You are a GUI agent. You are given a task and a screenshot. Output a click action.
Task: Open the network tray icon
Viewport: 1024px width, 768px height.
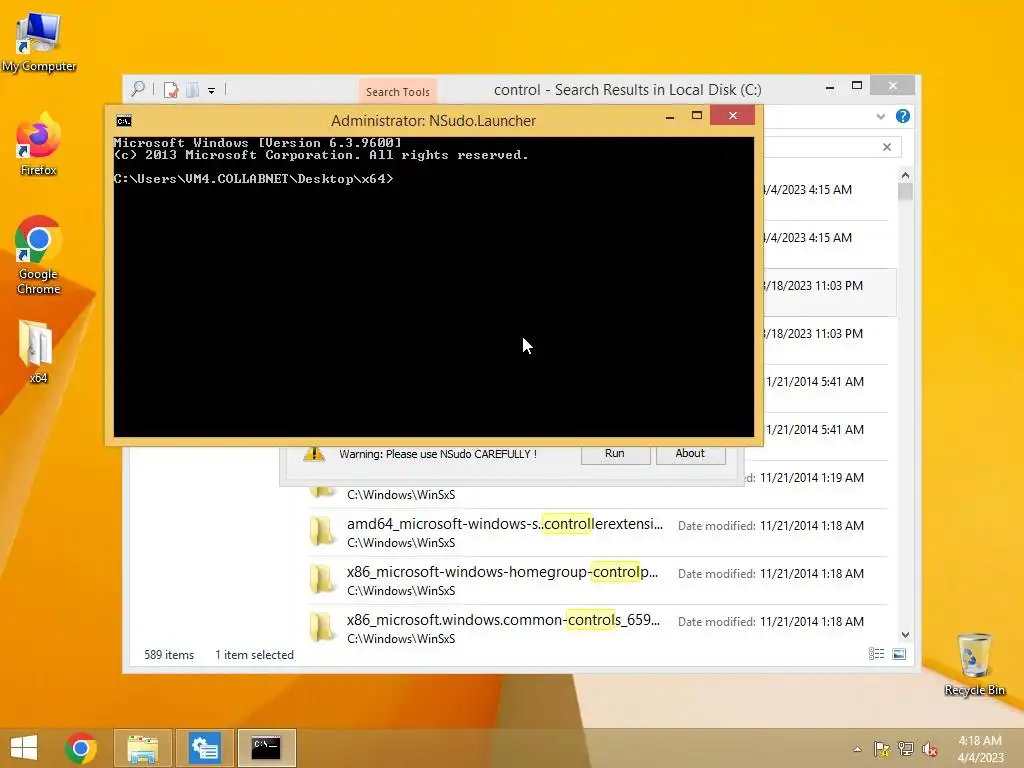point(906,749)
